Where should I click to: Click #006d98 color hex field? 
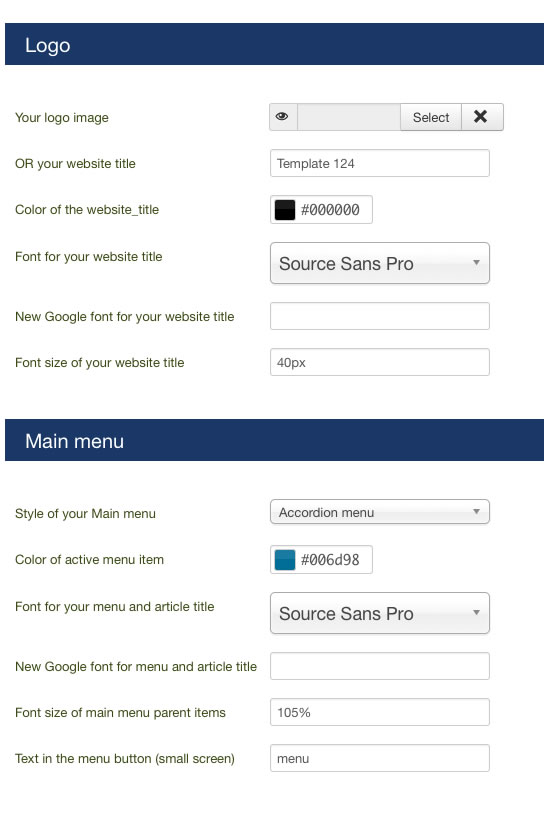pyautogui.click(x=330, y=560)
